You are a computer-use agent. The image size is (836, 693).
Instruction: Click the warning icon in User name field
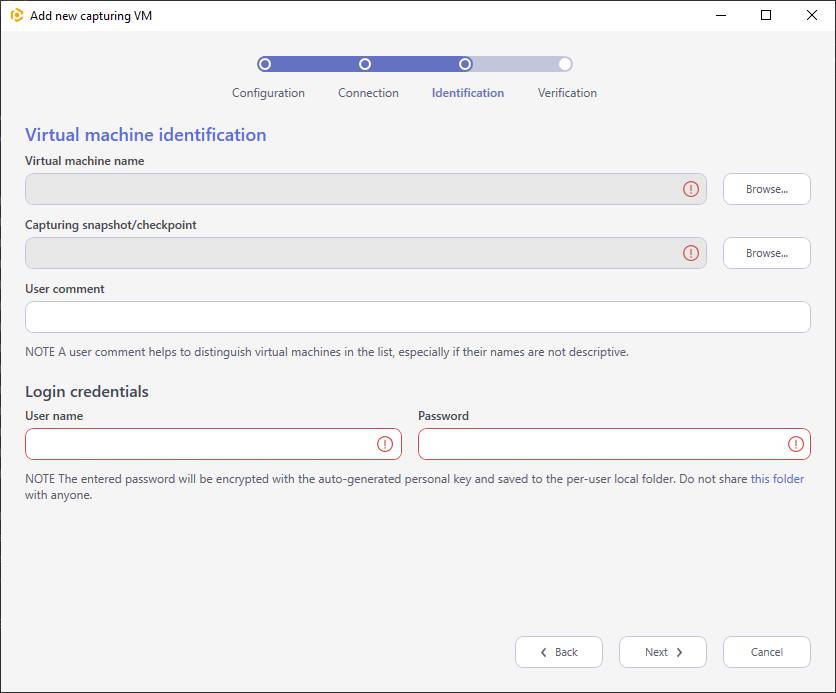(x=385, y=444)
